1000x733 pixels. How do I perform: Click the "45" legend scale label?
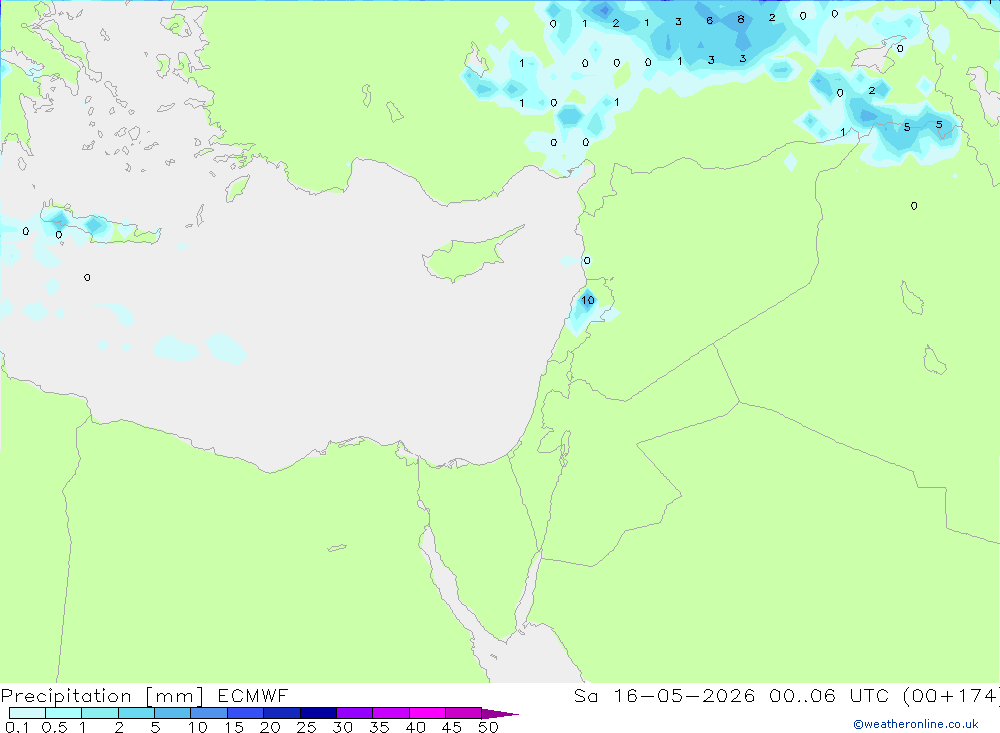point(452,727)
